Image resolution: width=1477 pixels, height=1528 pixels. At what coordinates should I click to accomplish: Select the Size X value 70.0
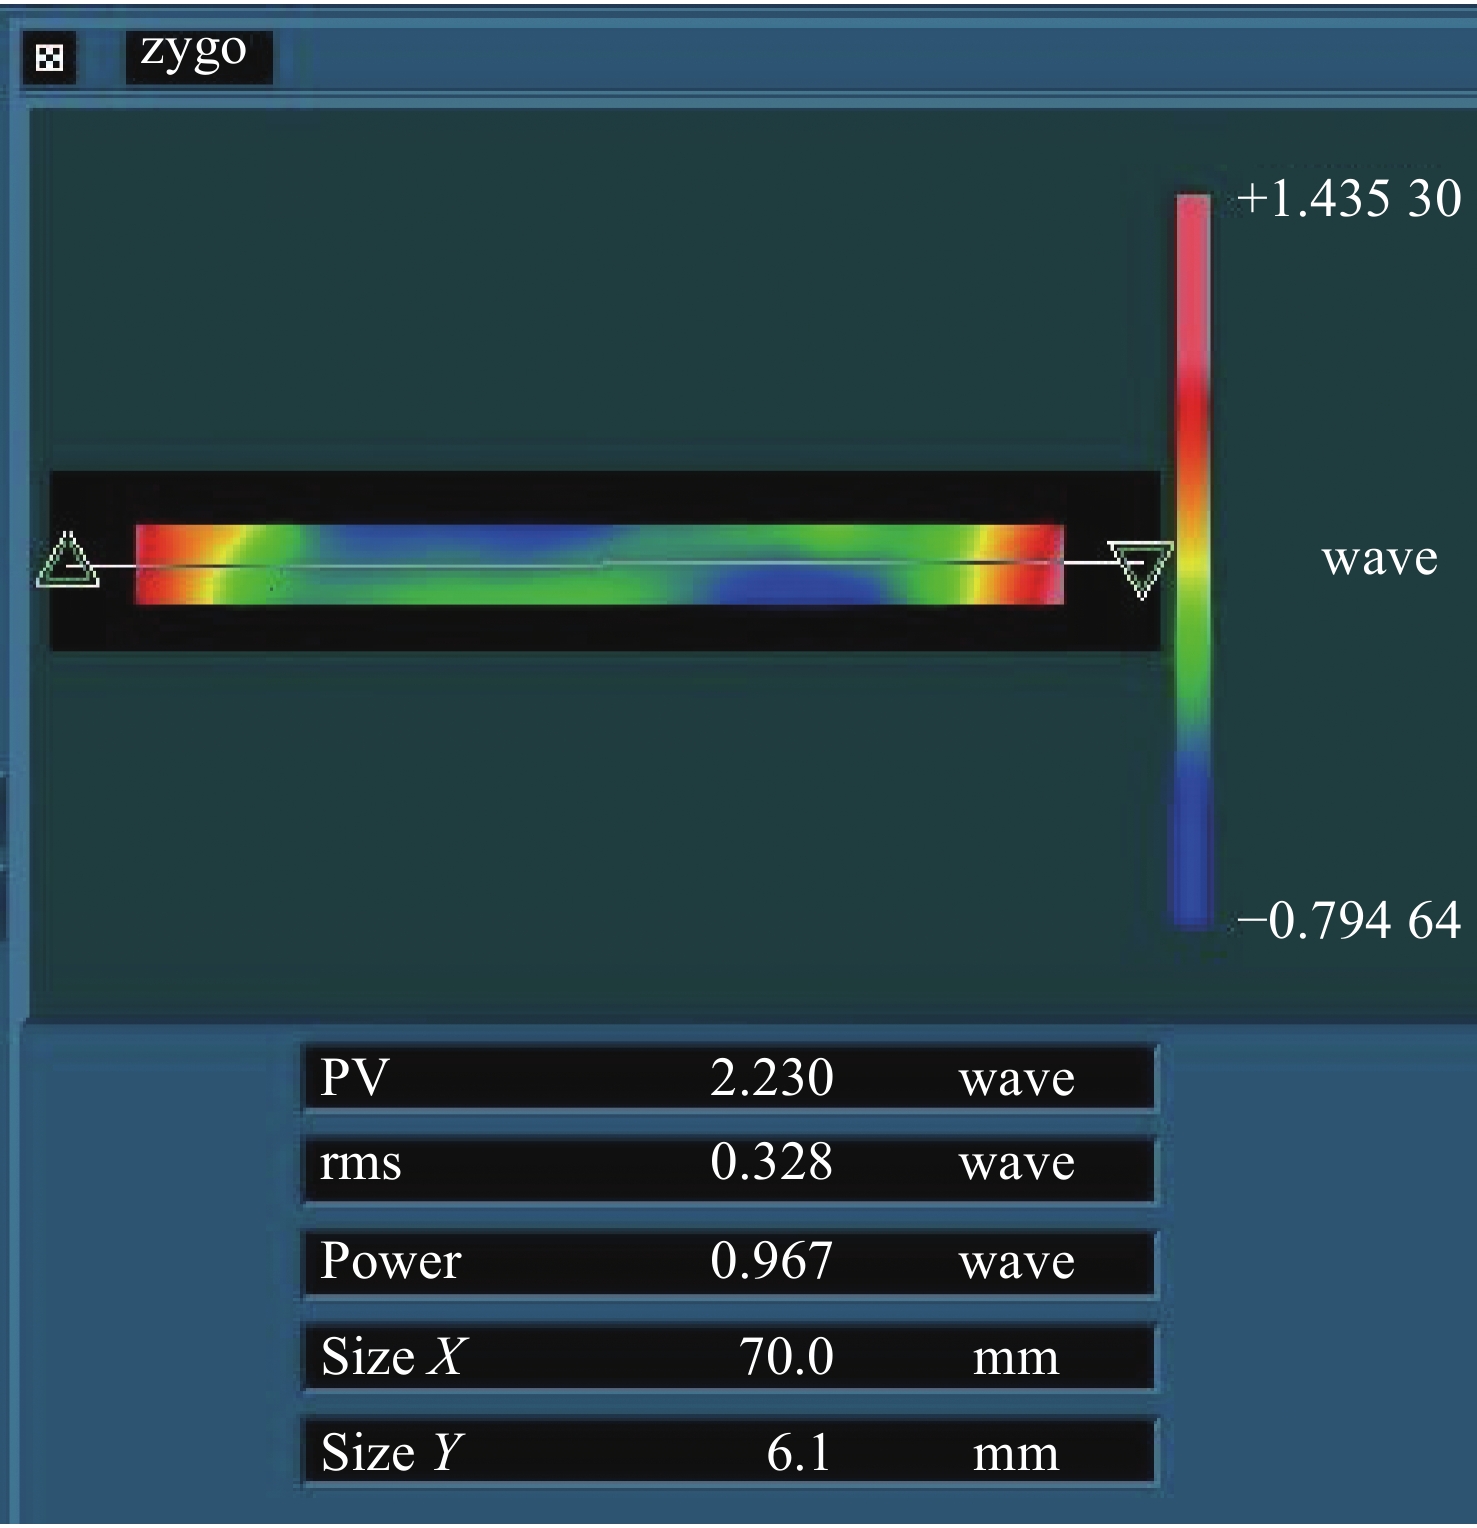[786, 1357]
